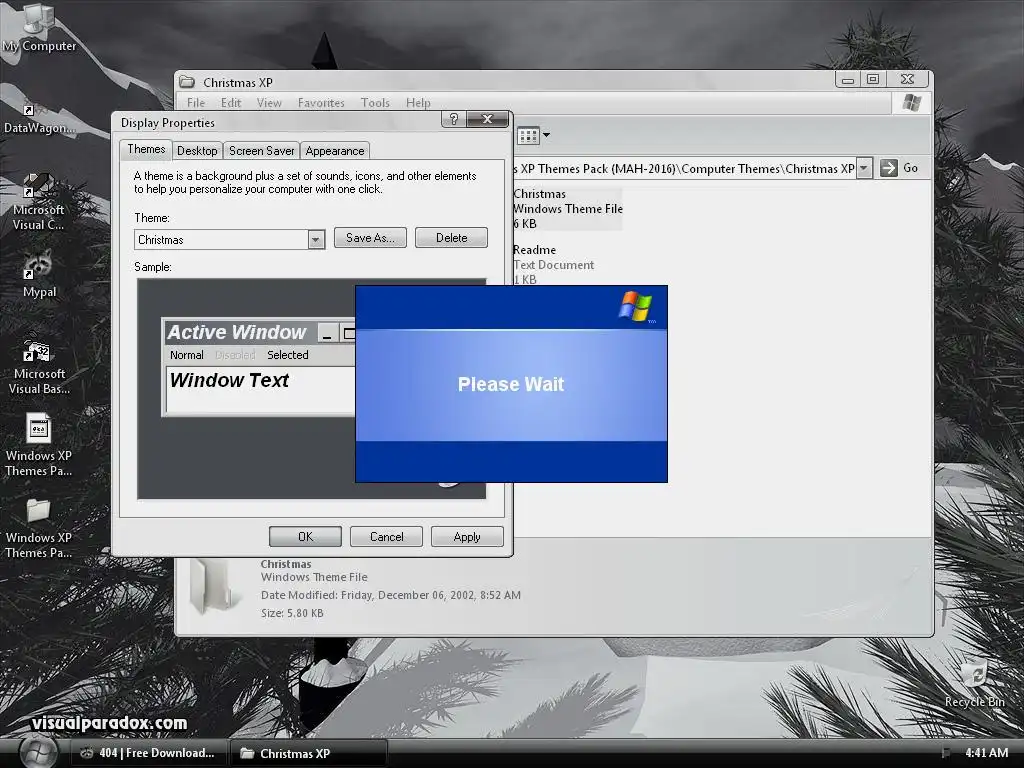Click the 4:41 AM clock
This screenshot has width=1024, height=768.
(987, 753)
